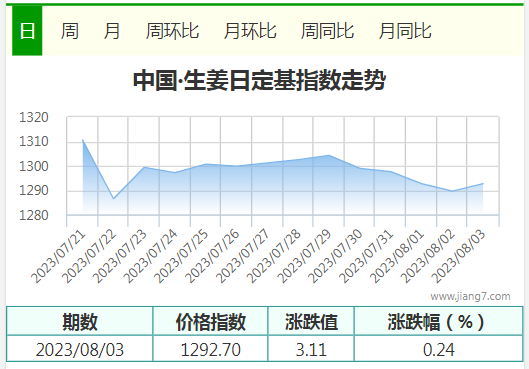
Task: Switch to the 月 monthly tab
Action: (x=112, y=31)
